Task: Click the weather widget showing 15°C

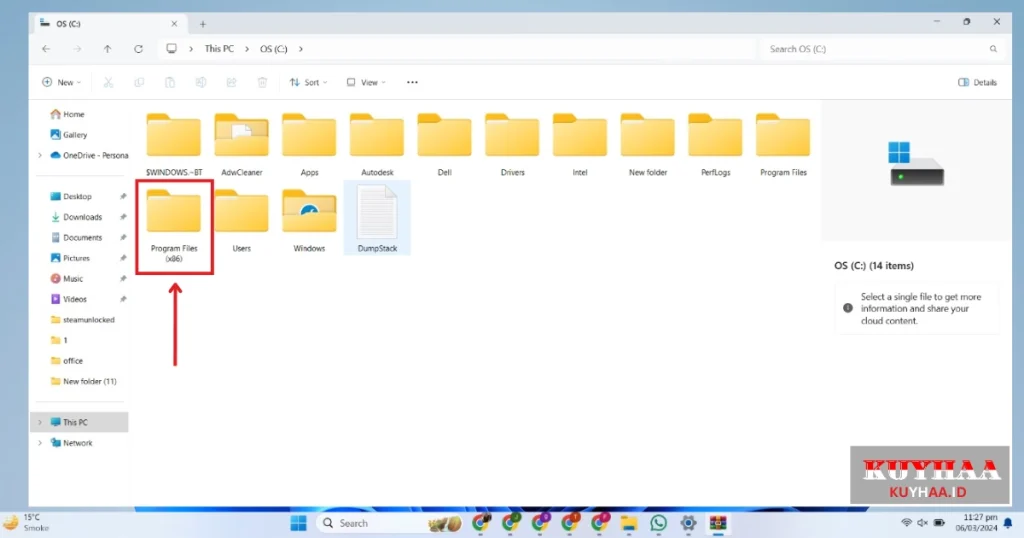Action: point(27,522)
